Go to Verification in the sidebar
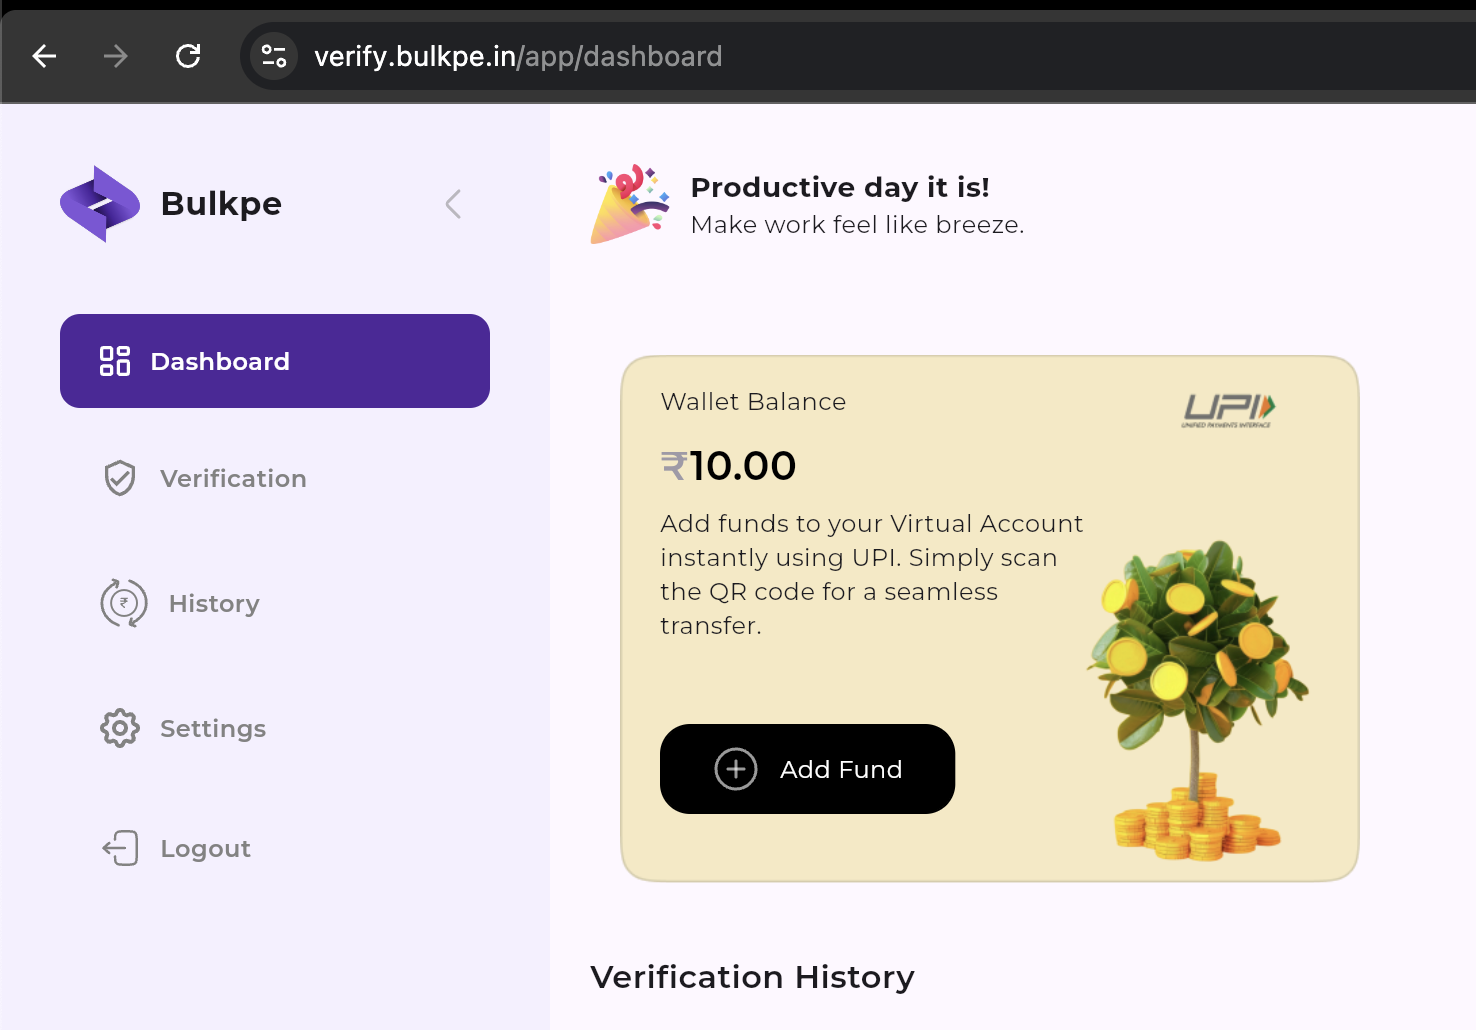 tap(233, 479)
